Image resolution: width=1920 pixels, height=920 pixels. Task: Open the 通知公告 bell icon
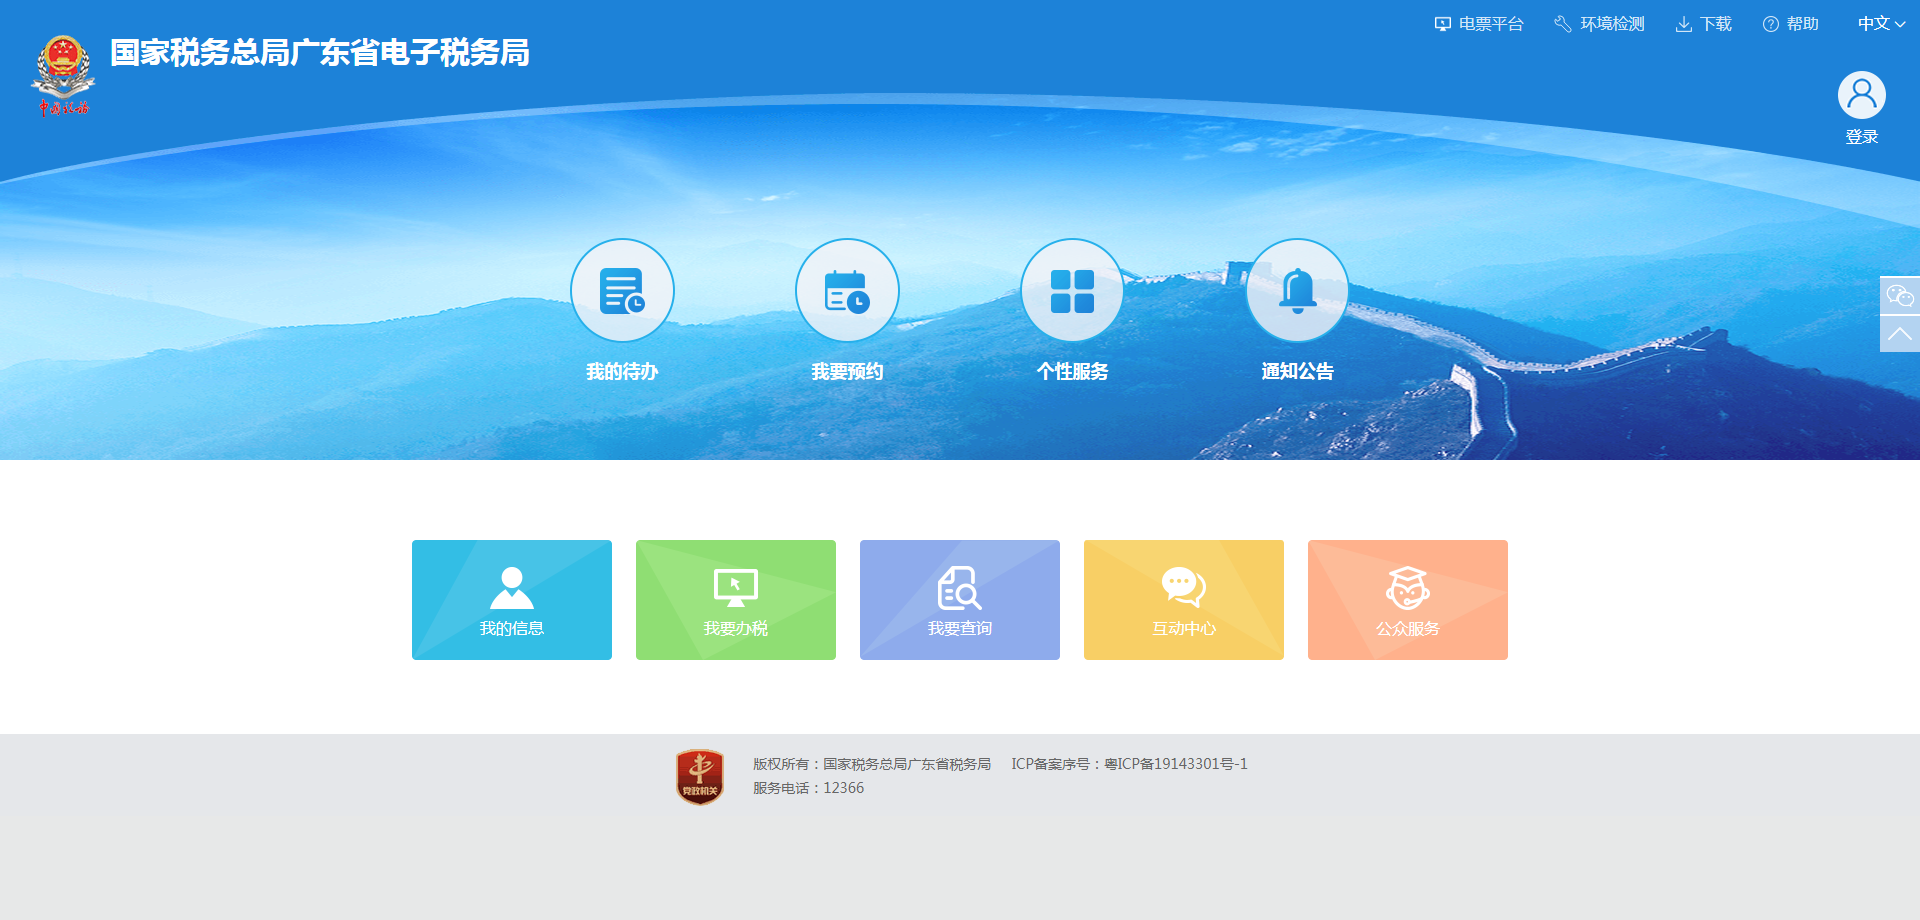[1297, 290]
